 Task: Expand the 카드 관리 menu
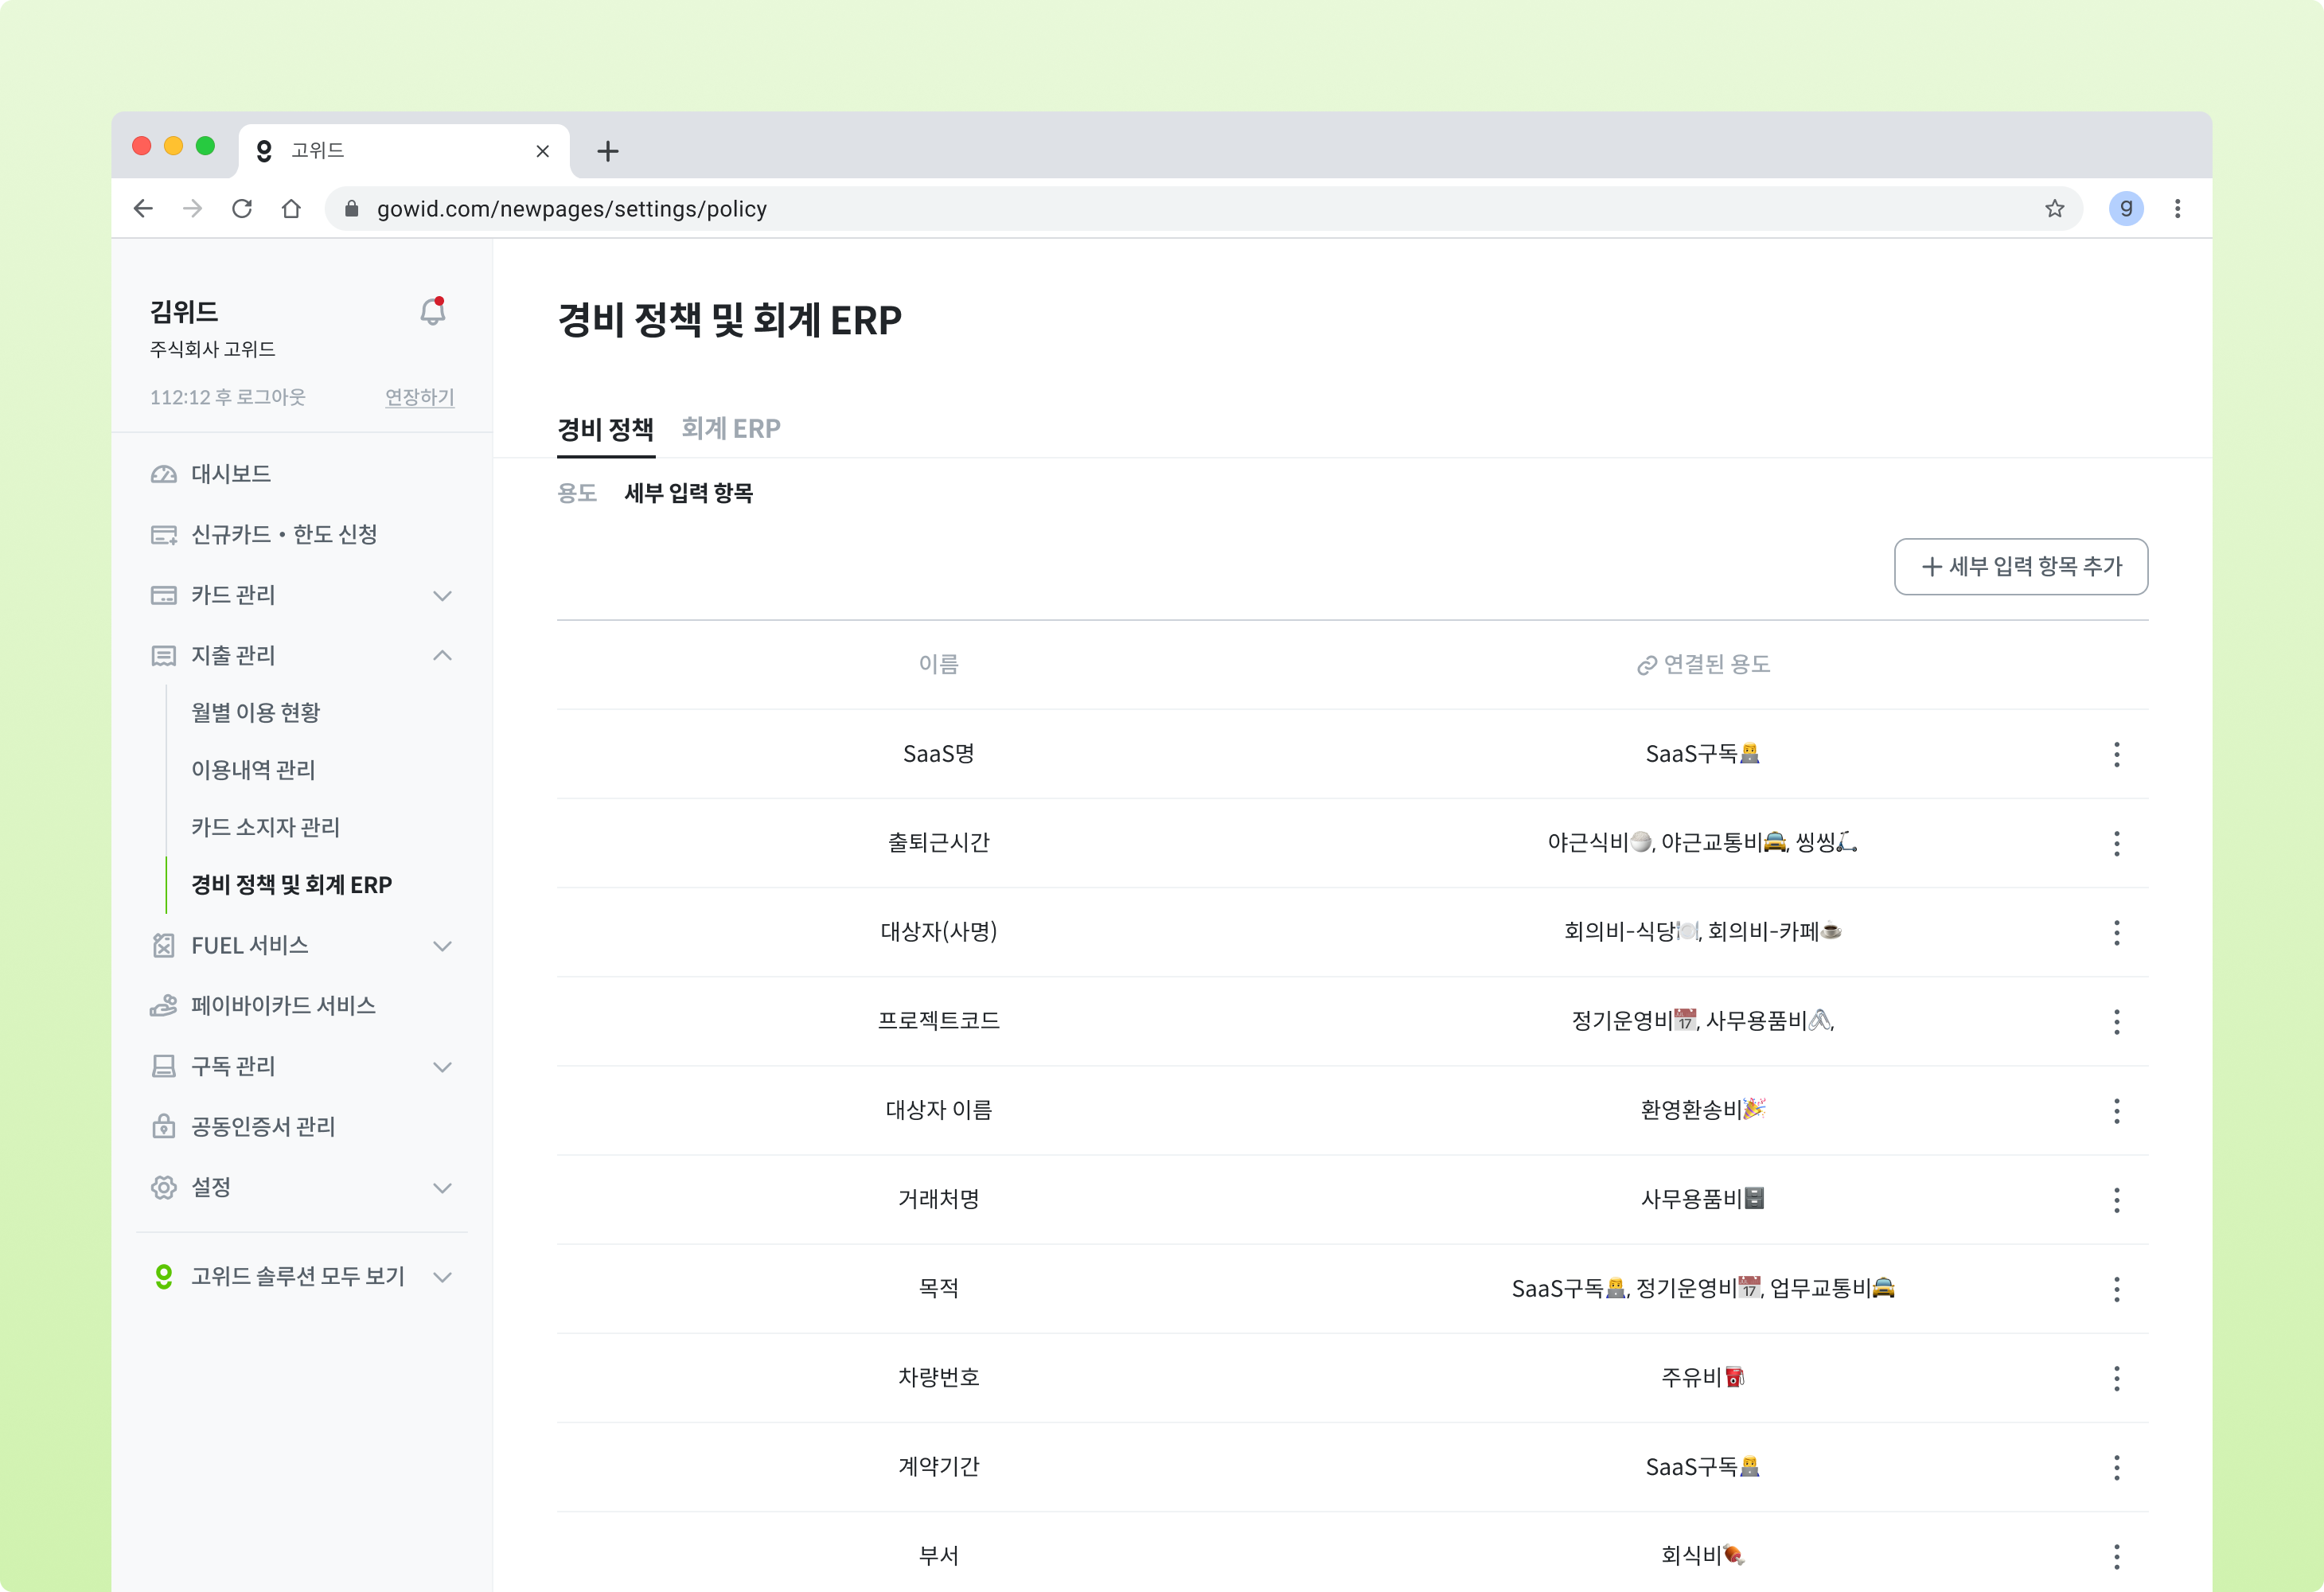coord(442,596)
